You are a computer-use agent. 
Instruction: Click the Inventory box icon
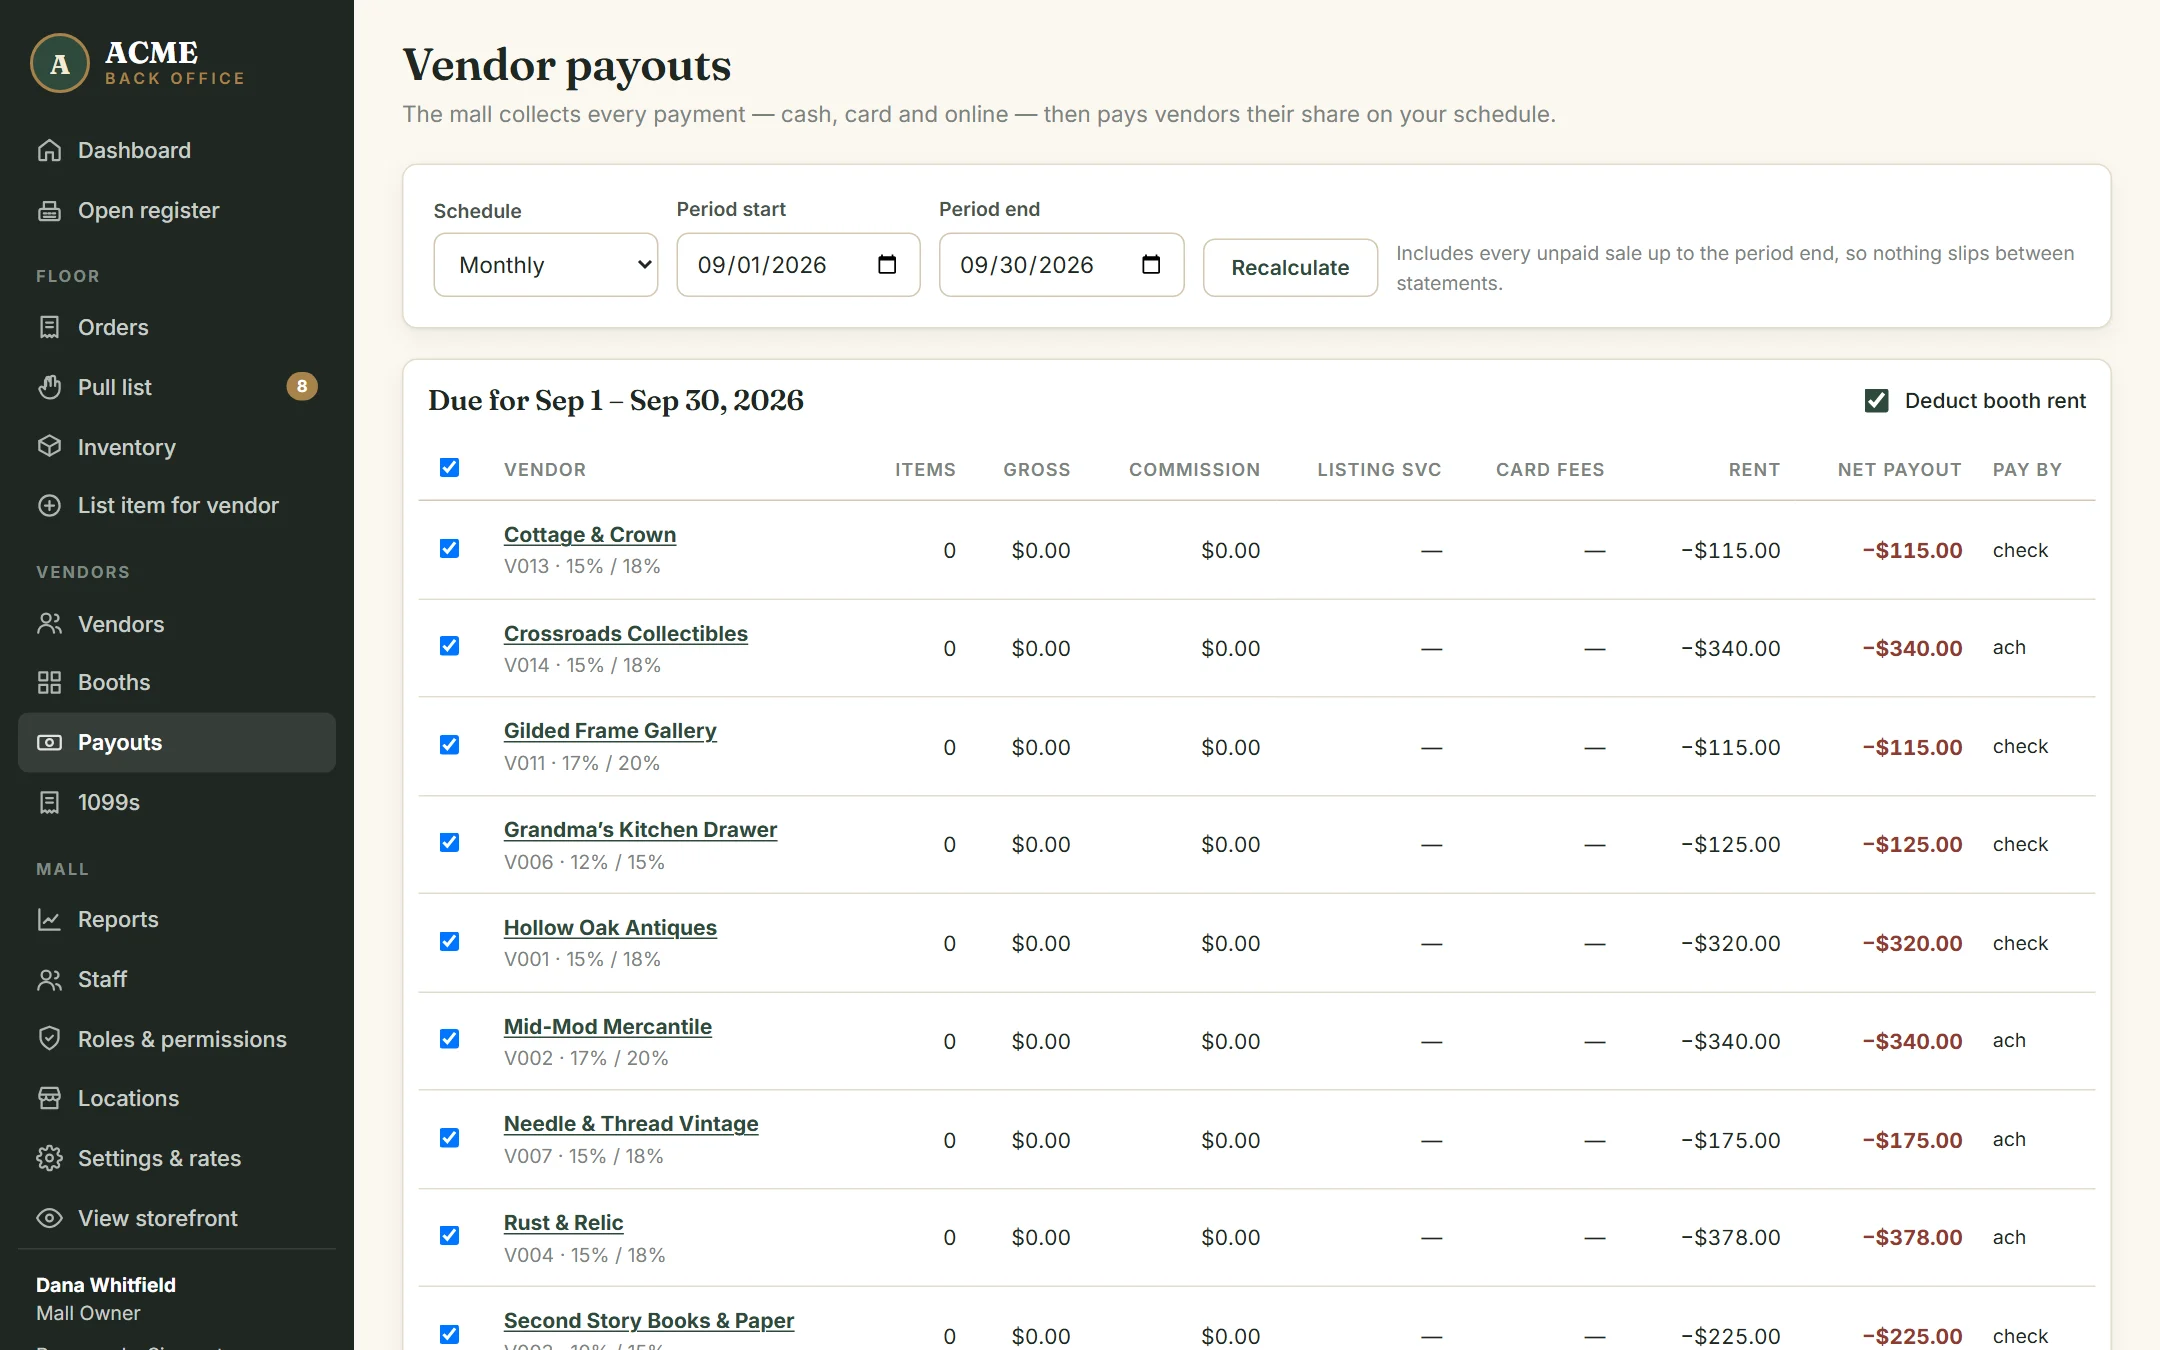pos(49,446)
